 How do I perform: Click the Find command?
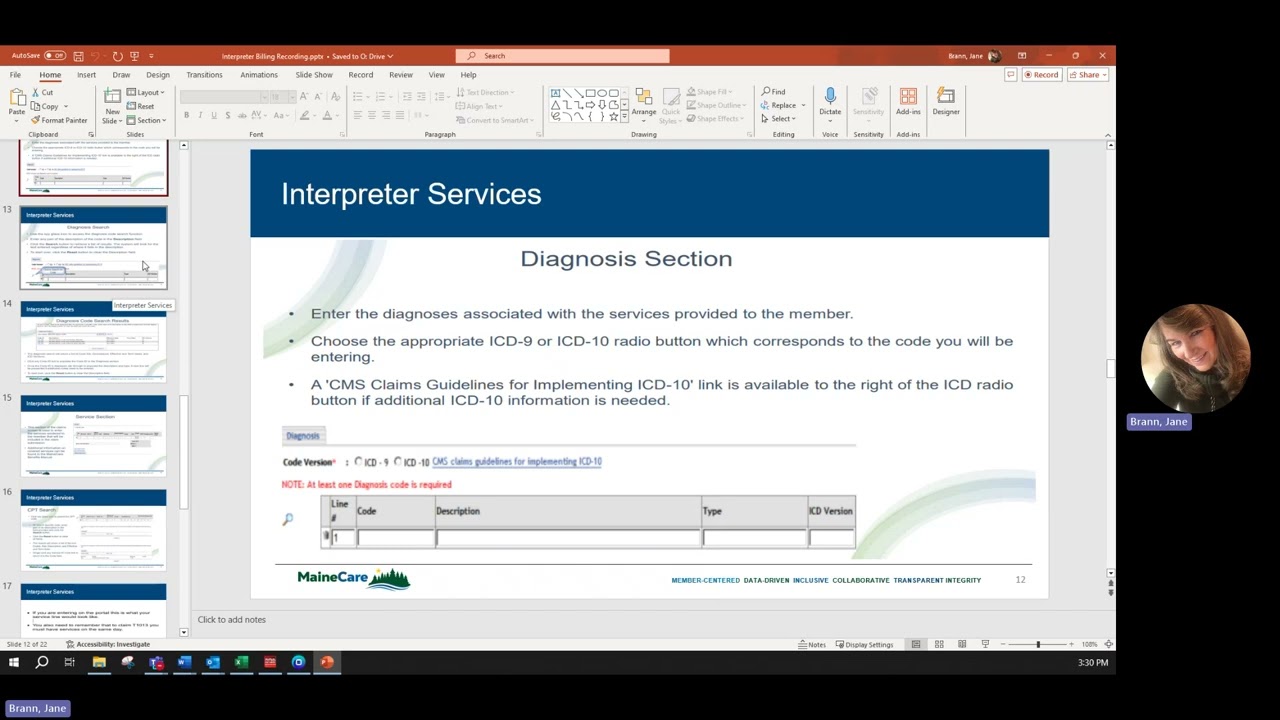click(773, 92)
